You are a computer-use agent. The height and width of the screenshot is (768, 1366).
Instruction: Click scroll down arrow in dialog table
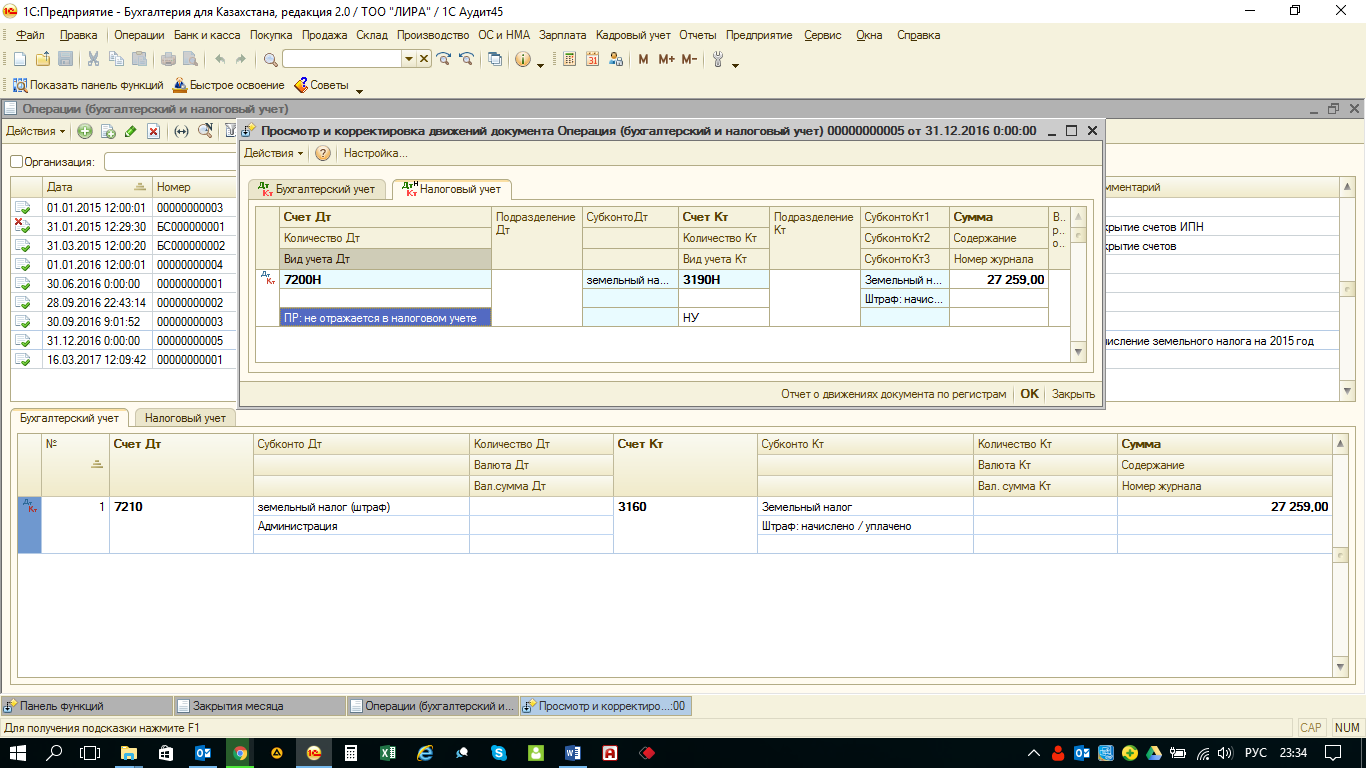pos(1078,352)
